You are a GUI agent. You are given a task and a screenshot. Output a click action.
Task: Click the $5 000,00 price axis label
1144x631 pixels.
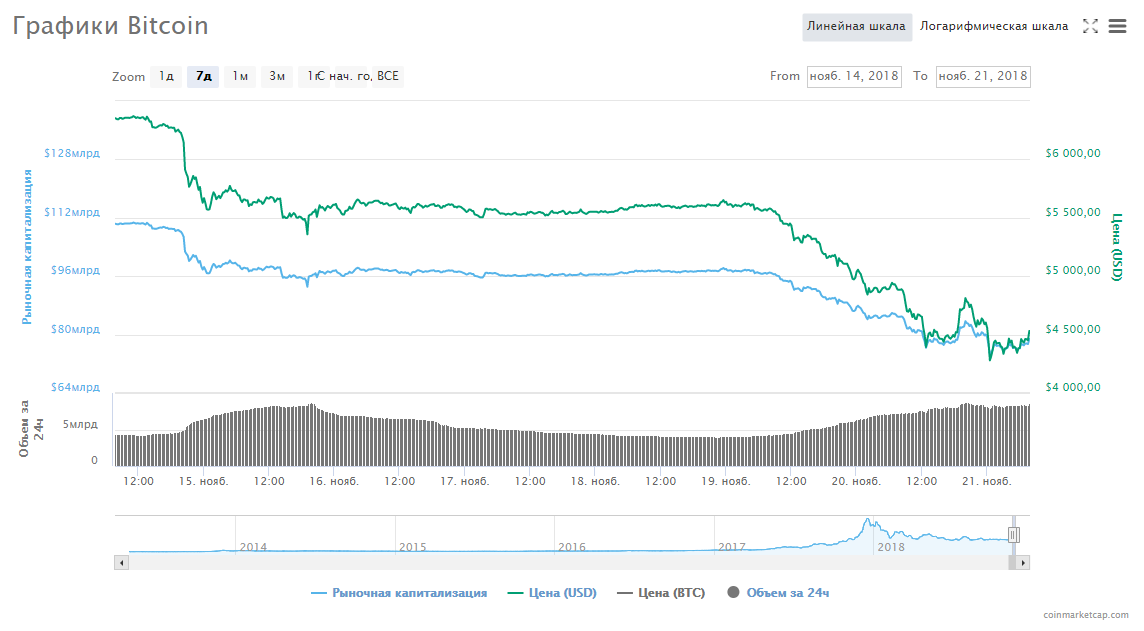[1072, 270]
